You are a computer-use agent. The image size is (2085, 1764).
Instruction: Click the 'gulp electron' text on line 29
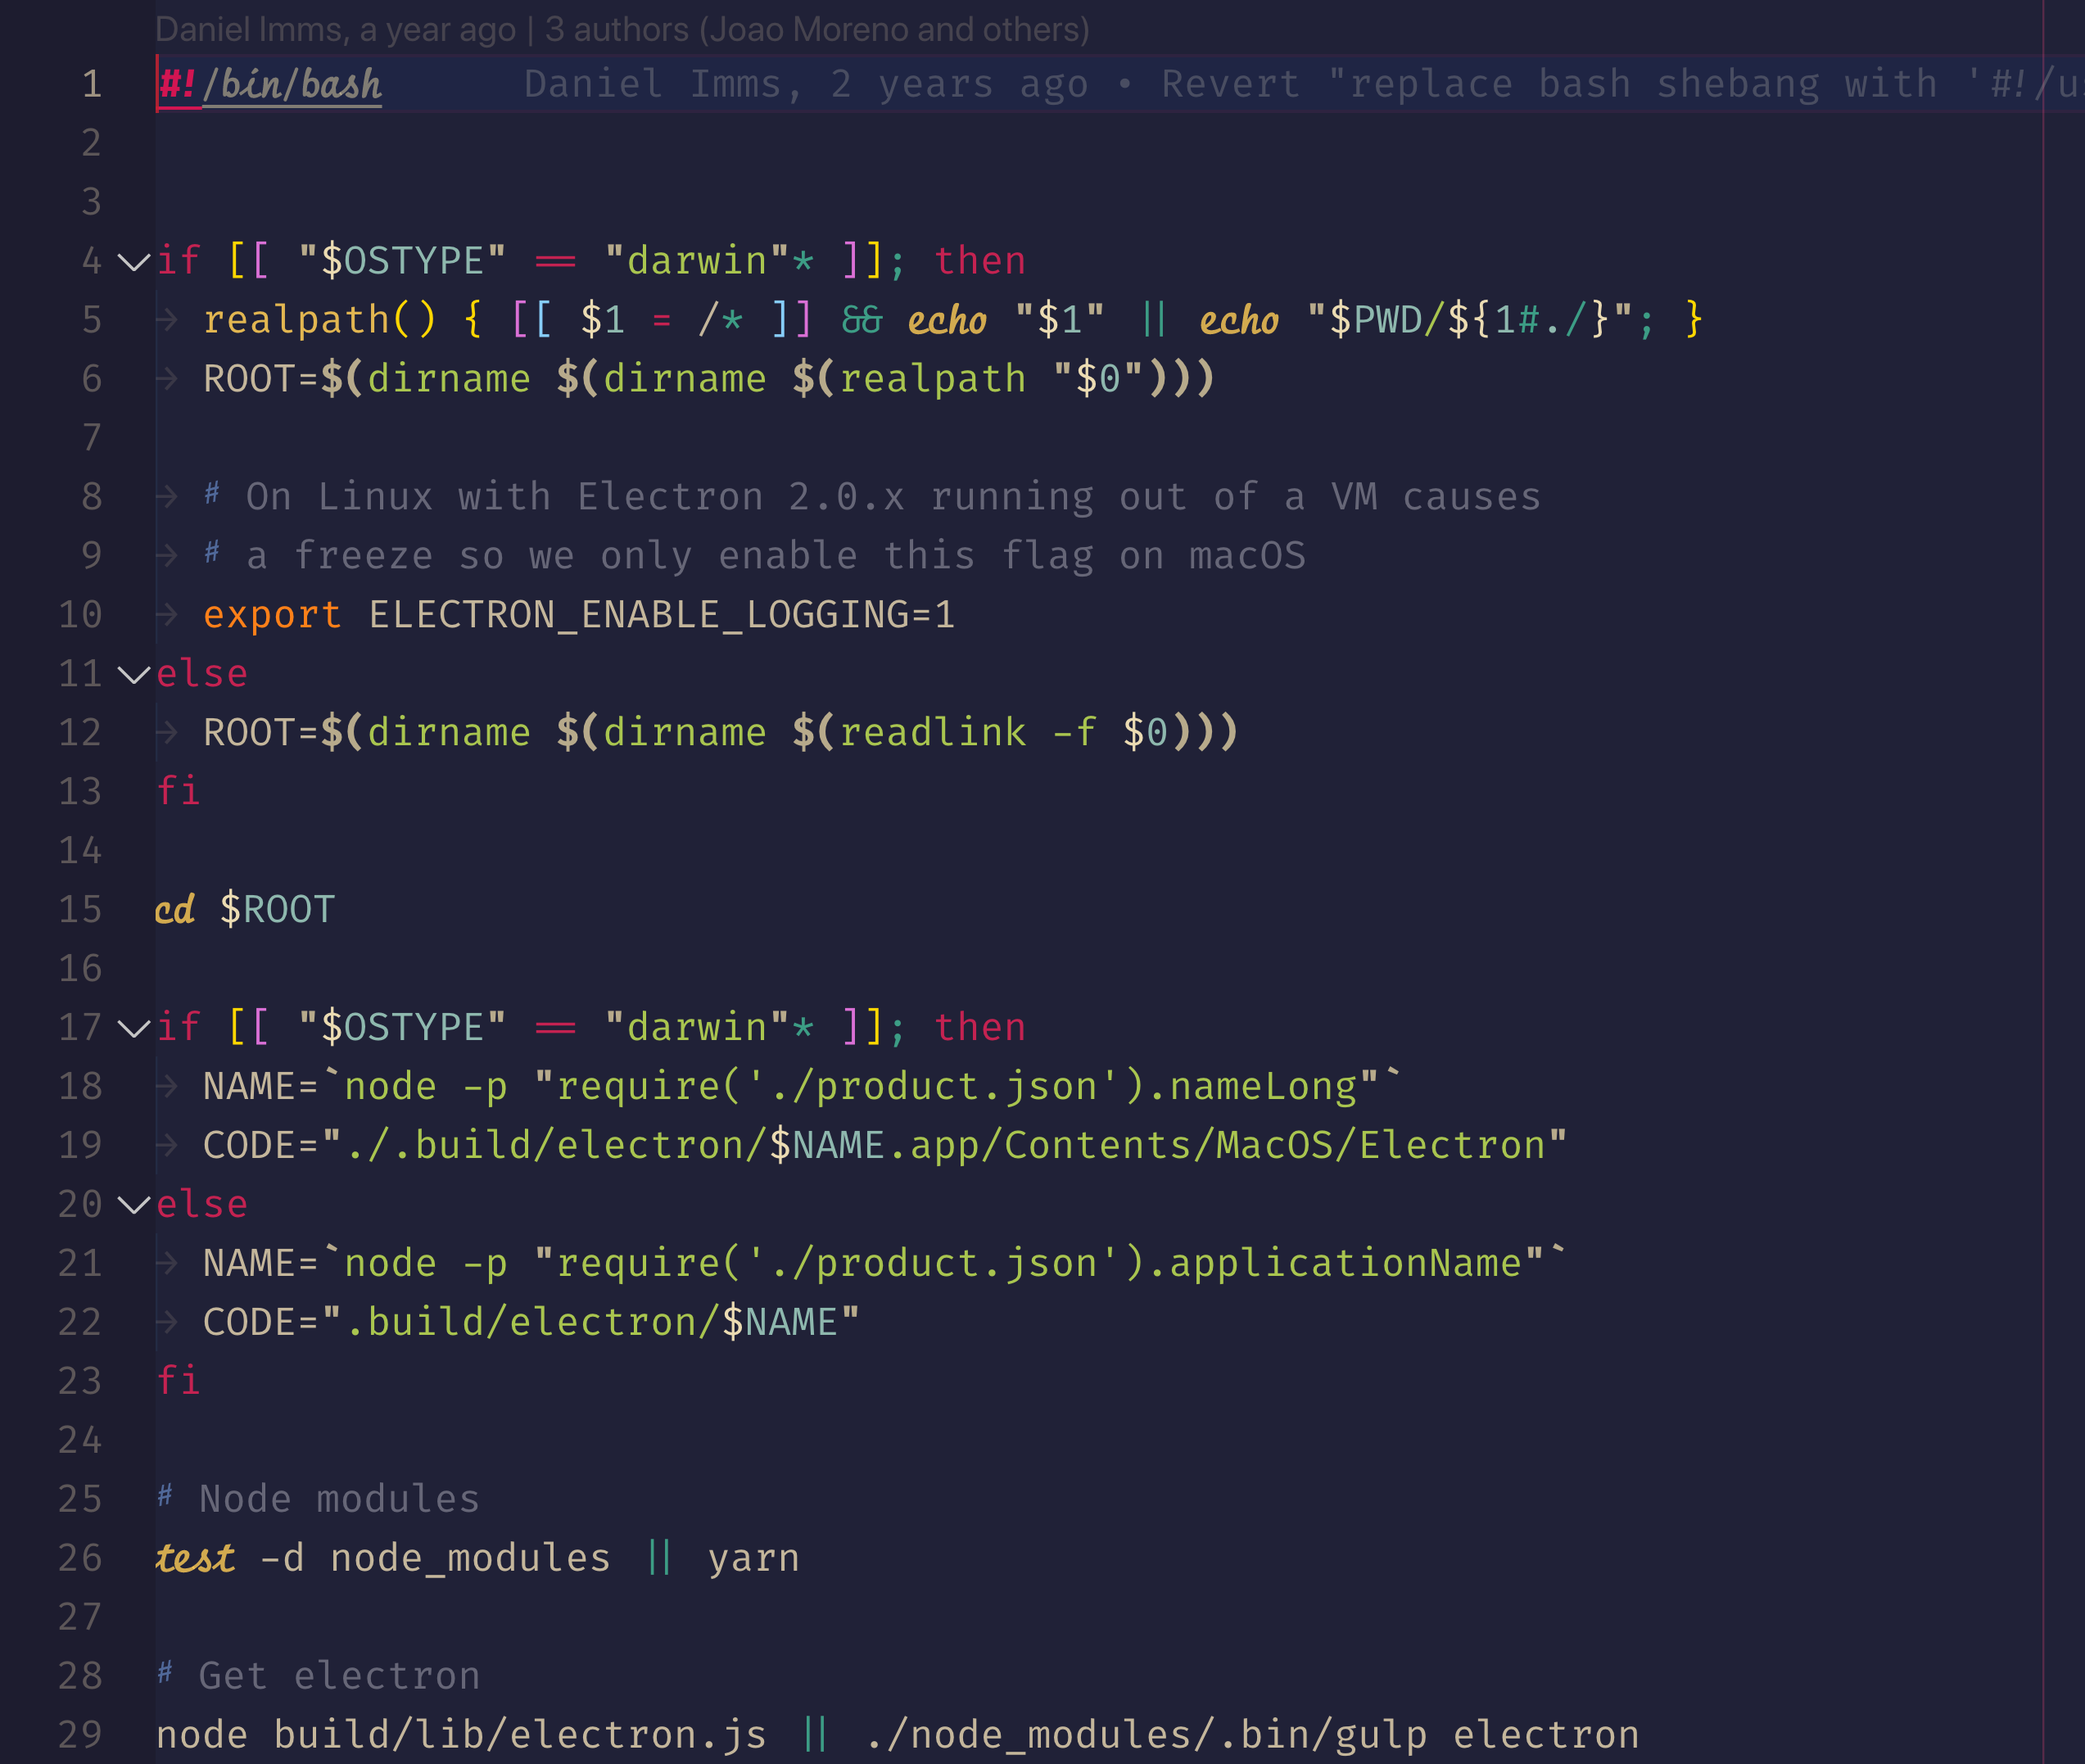1487,1735
